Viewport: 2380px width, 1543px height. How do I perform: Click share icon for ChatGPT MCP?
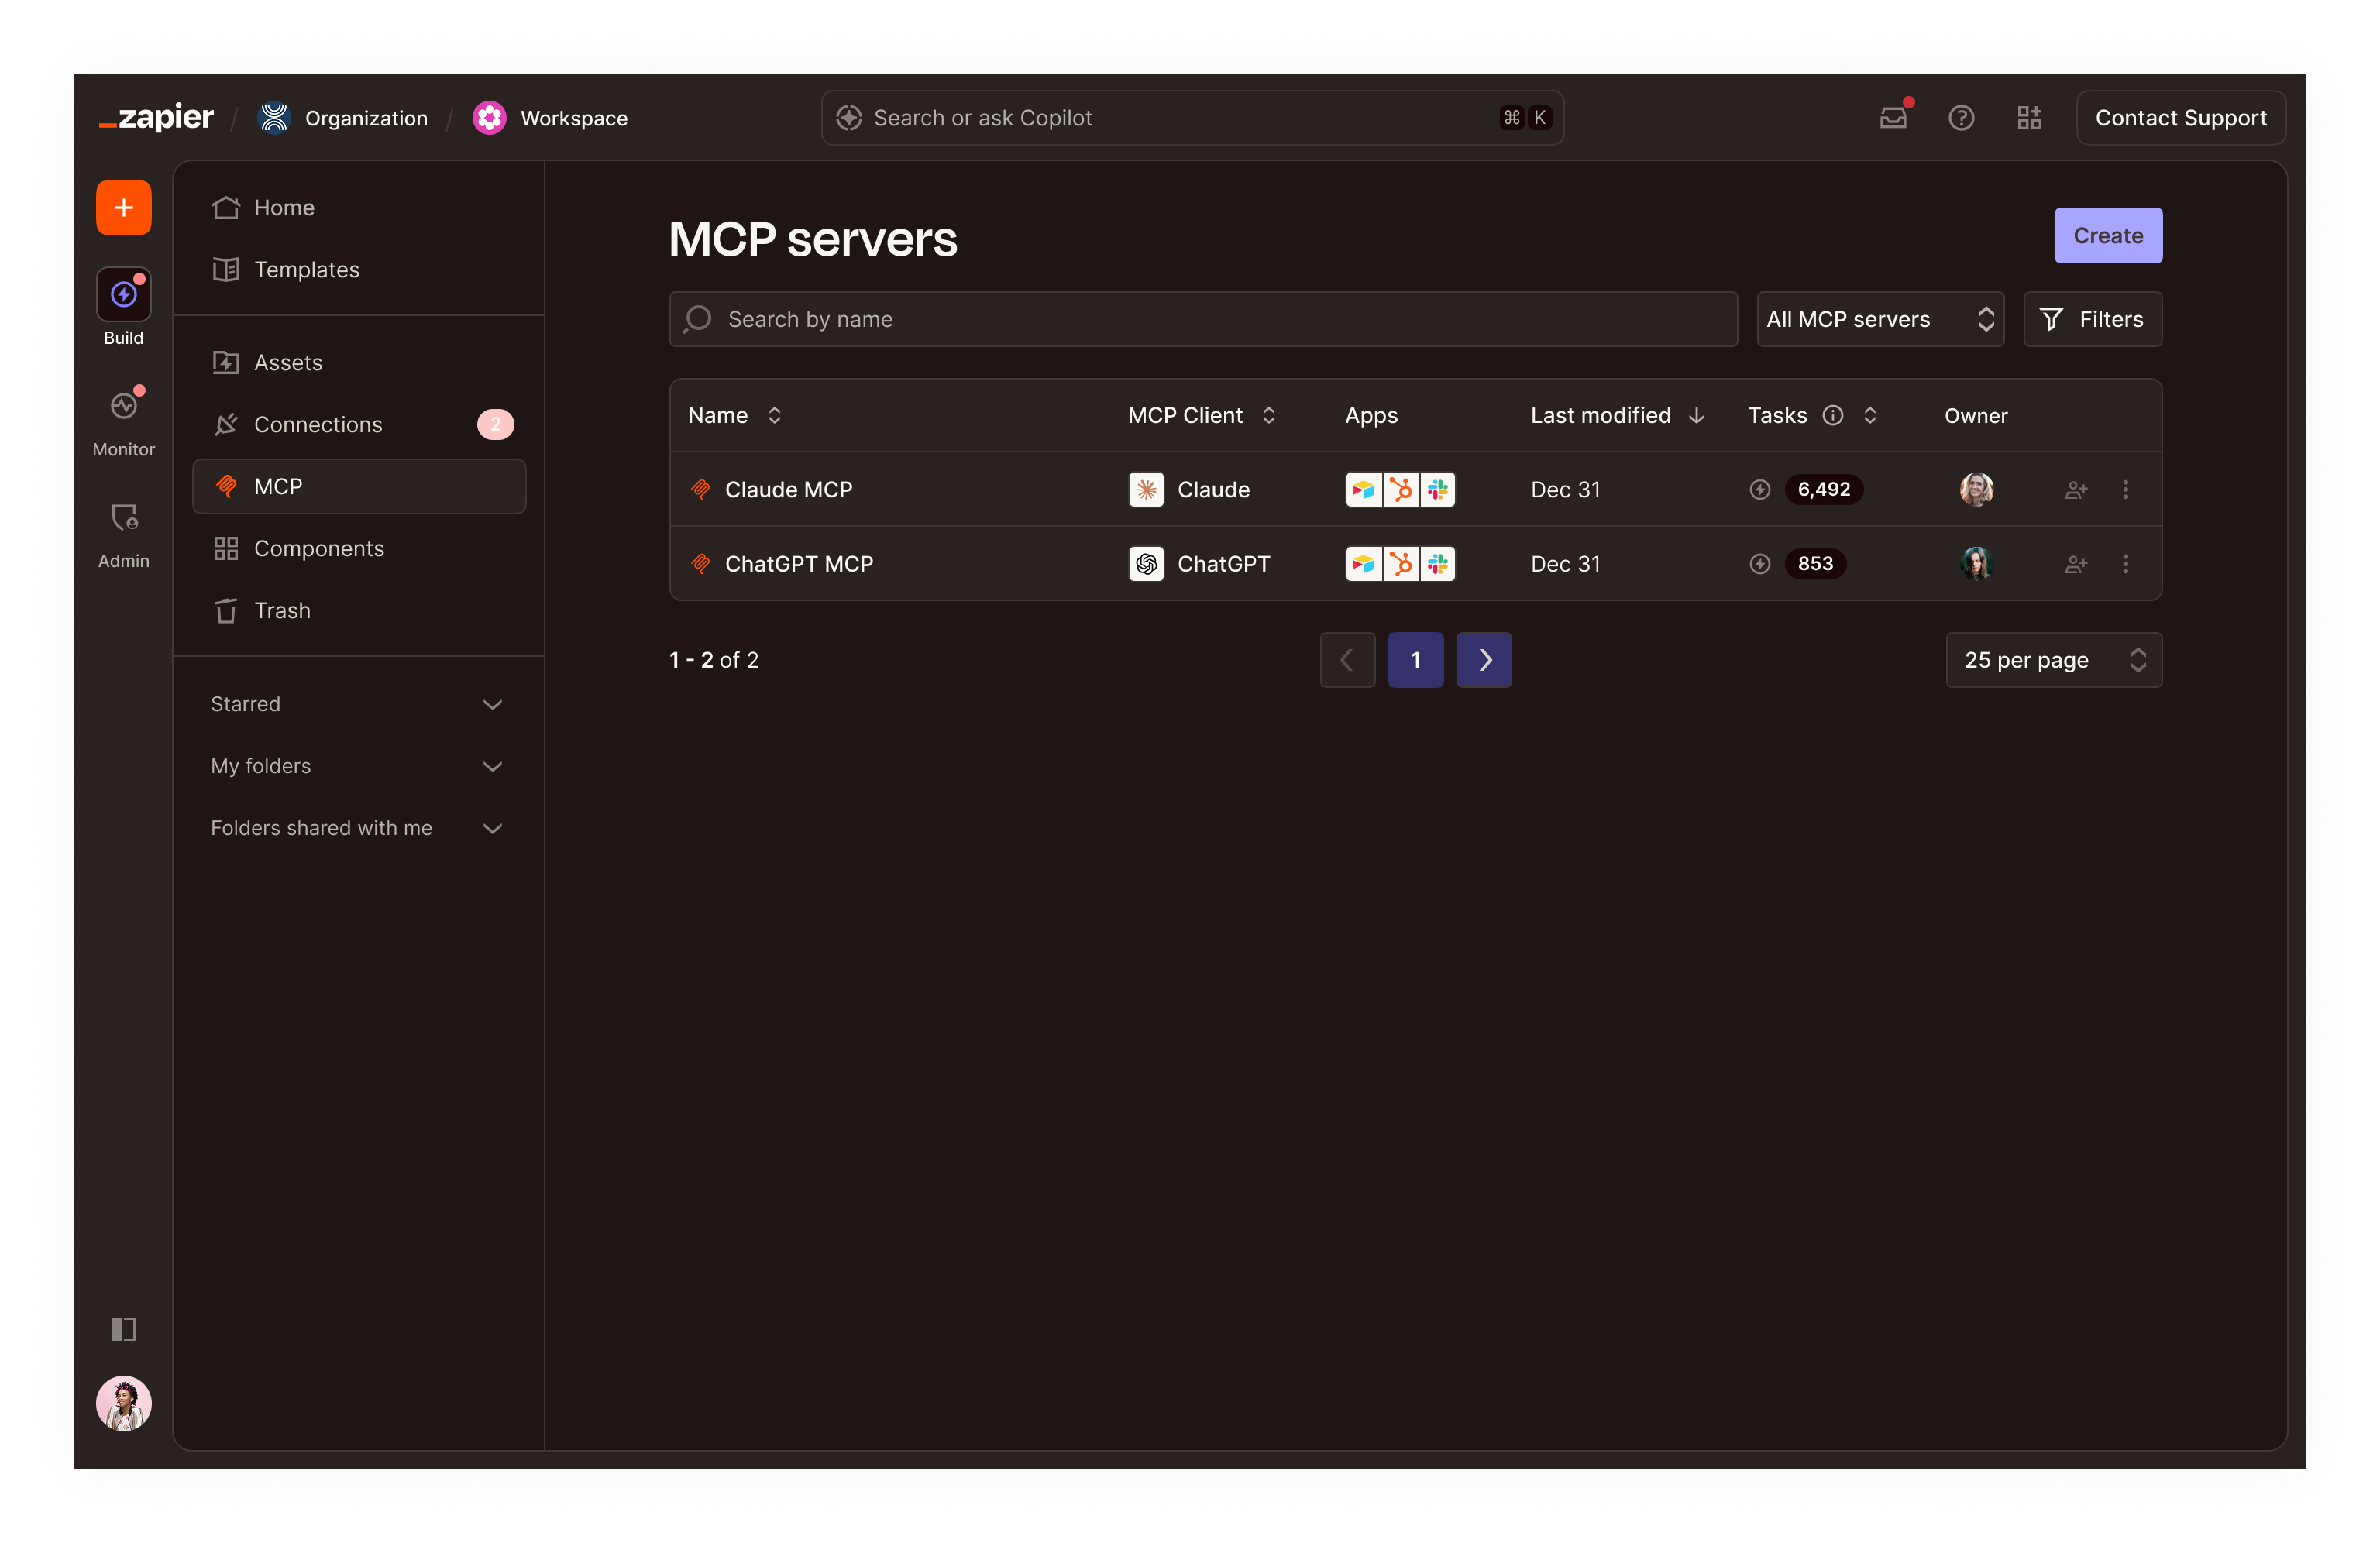pos(2076,563)
